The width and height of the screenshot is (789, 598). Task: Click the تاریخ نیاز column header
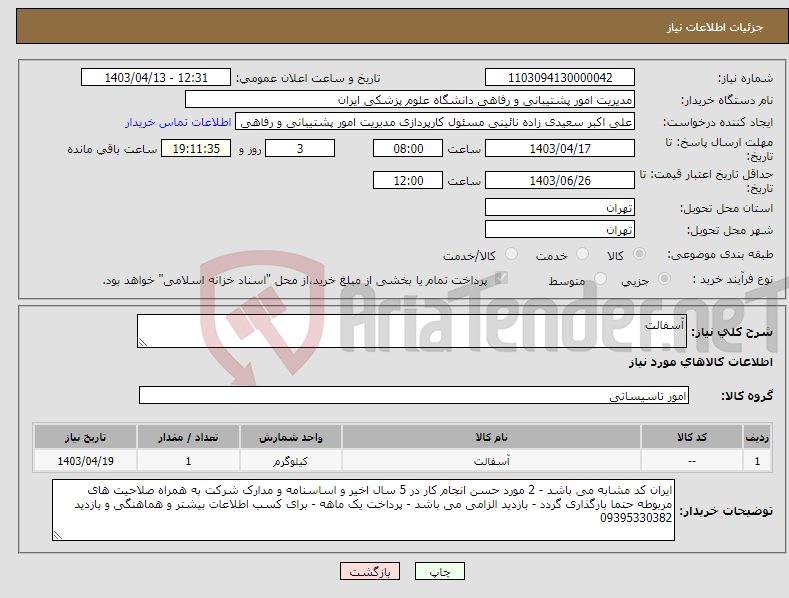86,437
